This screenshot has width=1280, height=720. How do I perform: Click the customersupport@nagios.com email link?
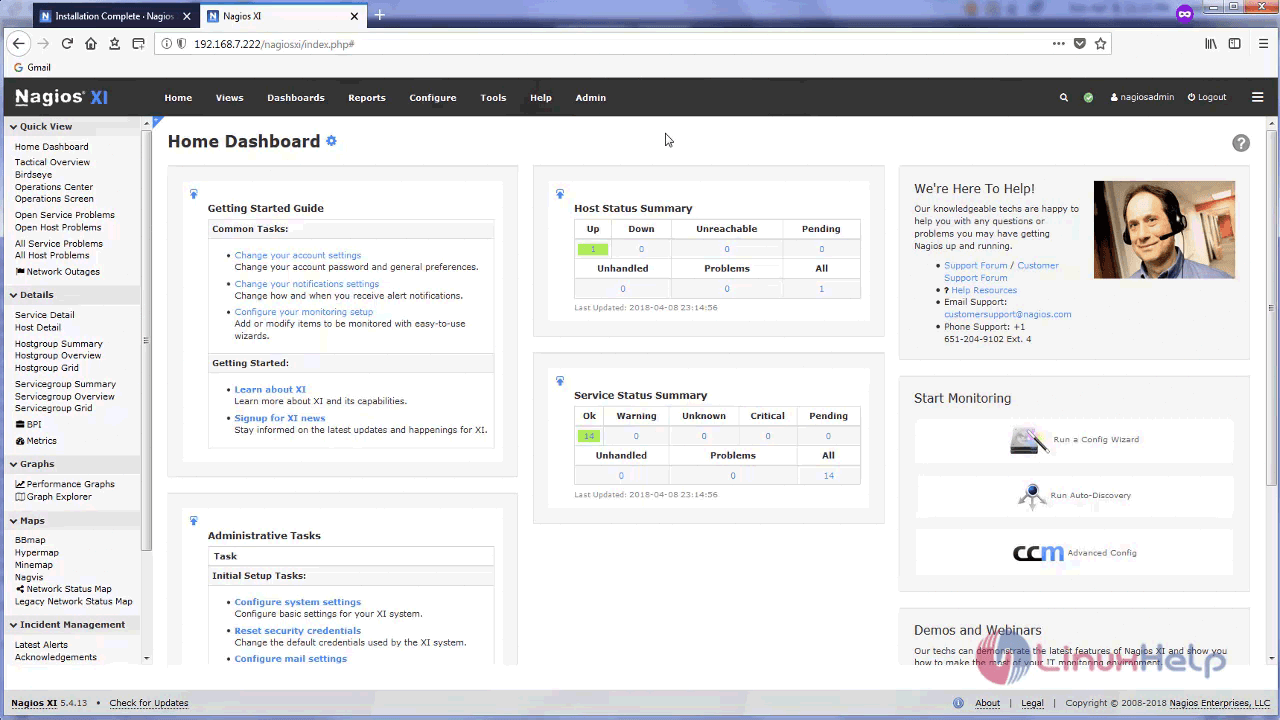pos(1008,314)
